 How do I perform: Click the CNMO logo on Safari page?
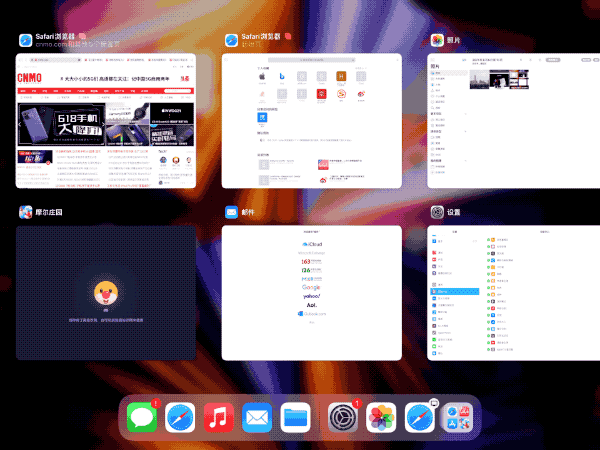pyautogui.click(x=30, y=78)
